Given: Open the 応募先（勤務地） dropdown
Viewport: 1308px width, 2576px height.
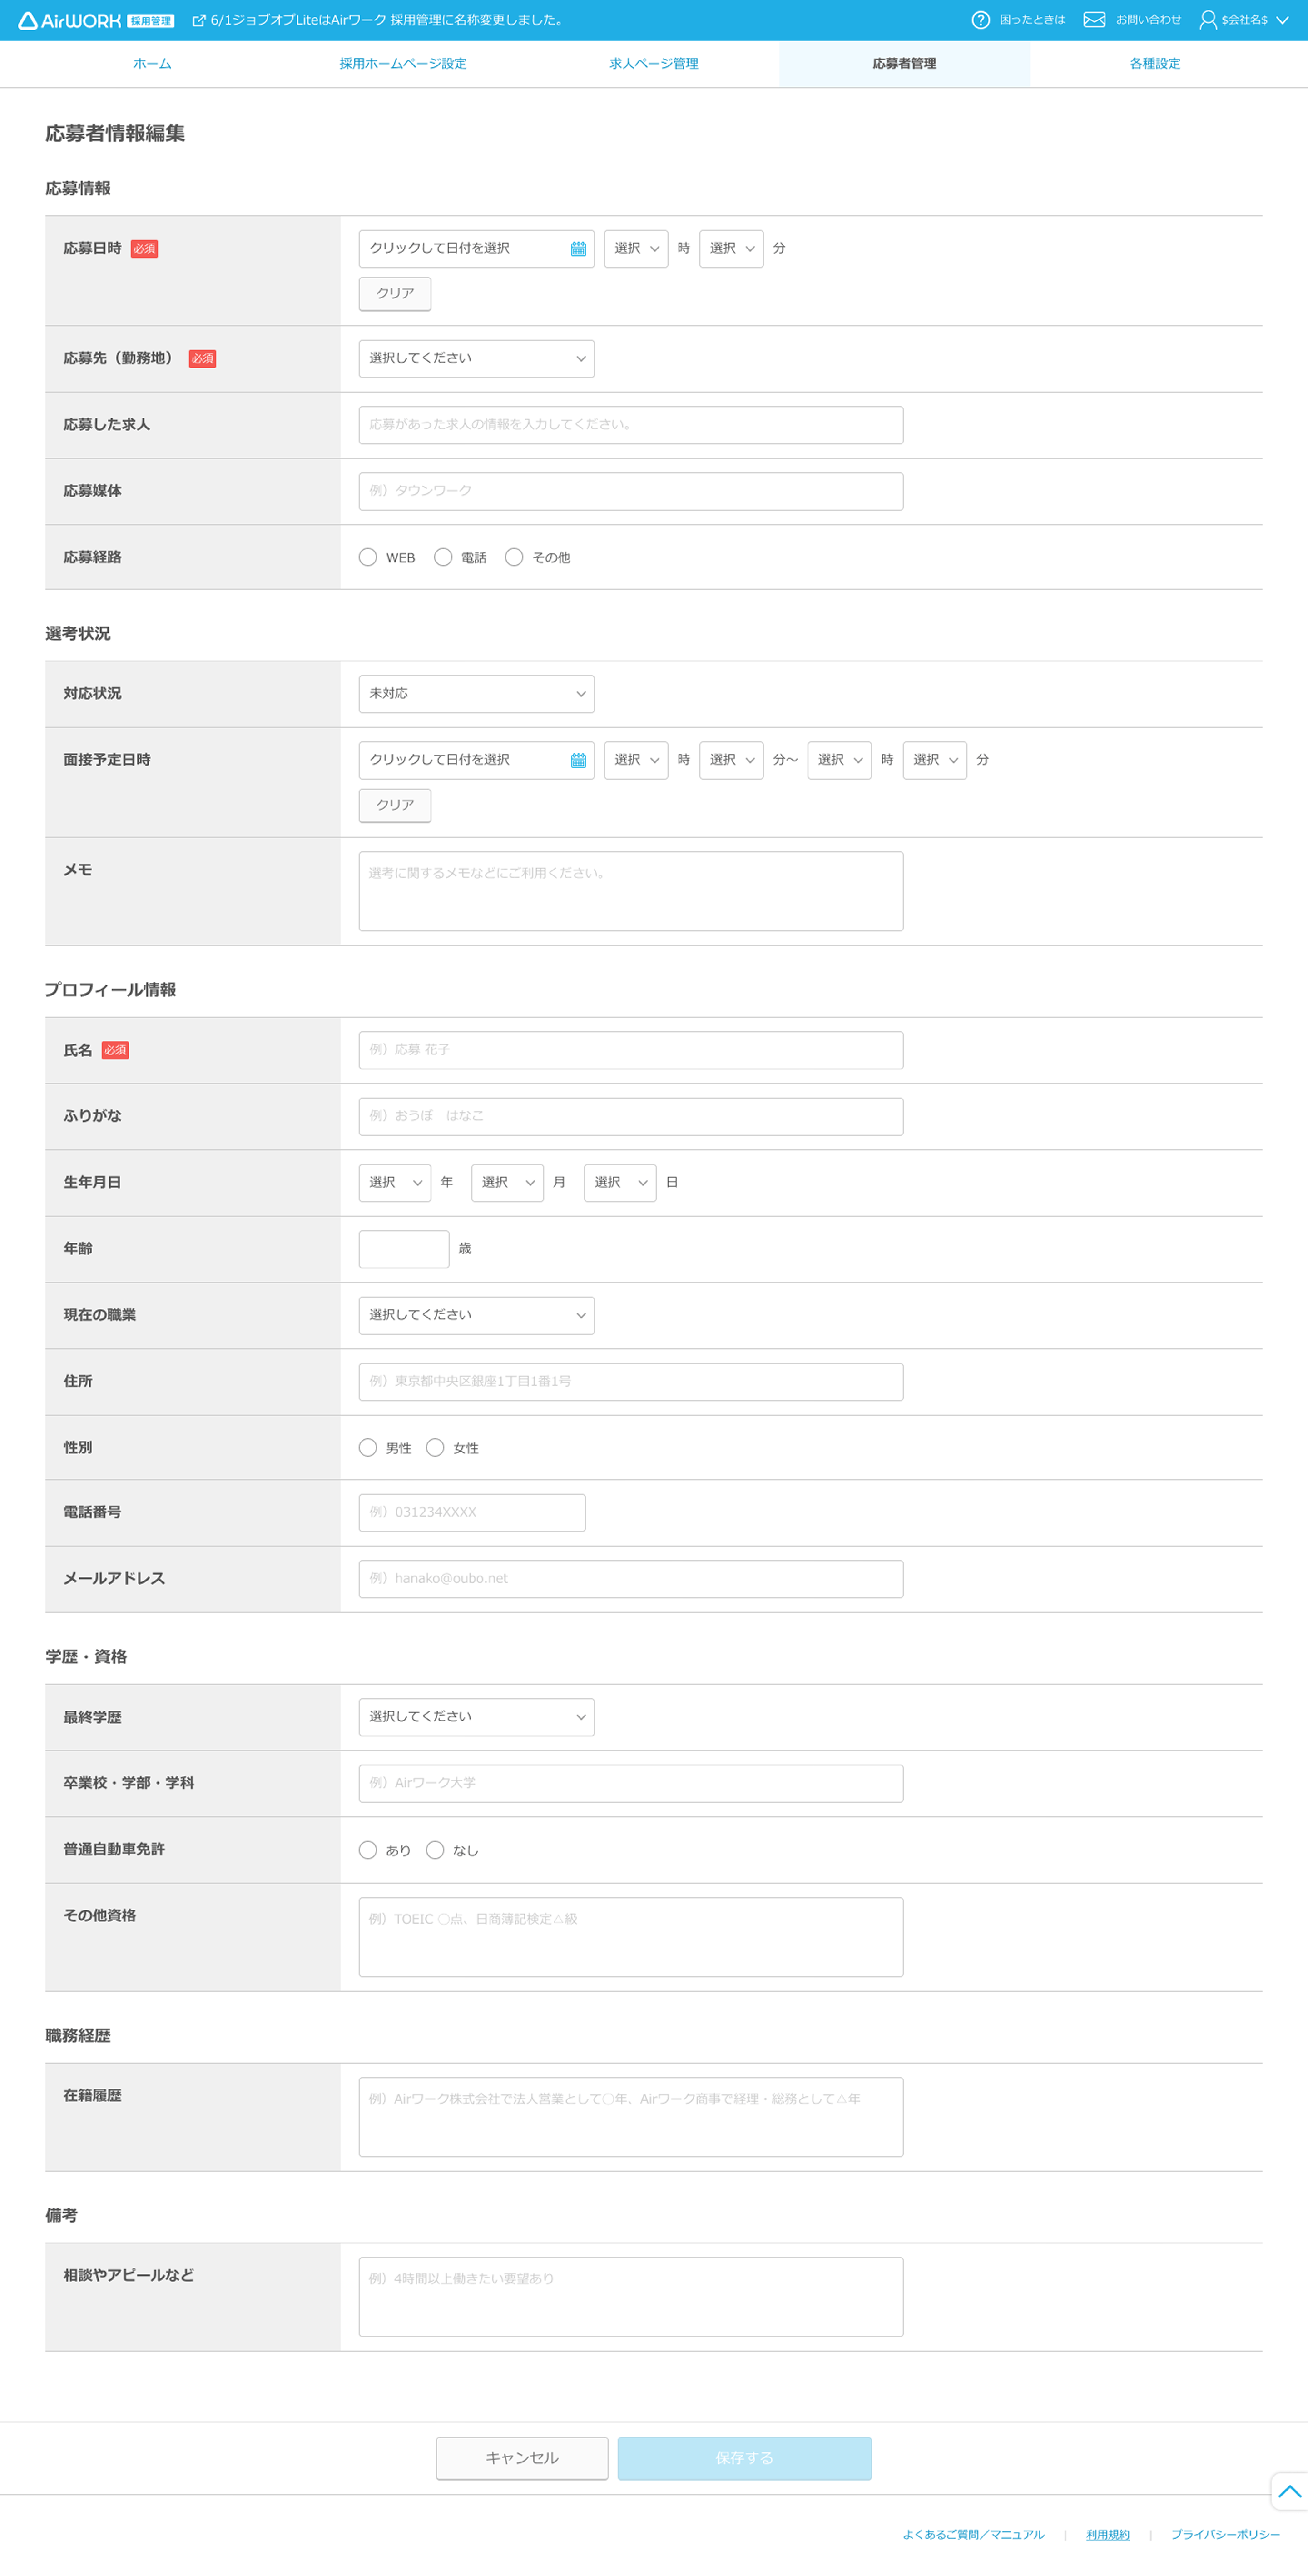Looking at the screenshot, I should pyautogui.click(x=476, y=359).
